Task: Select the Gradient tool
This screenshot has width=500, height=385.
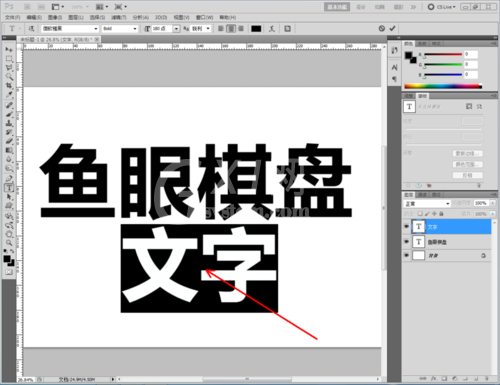Action: (9, 150)
